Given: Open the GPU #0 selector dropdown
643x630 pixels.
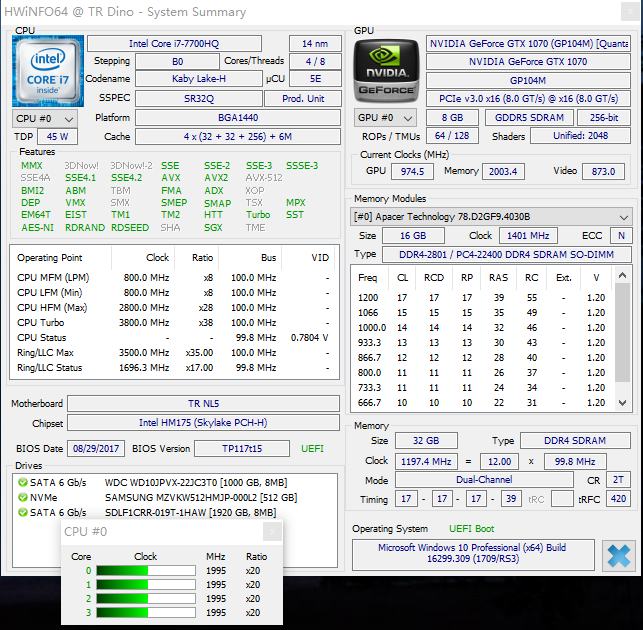Looking at the screenshot, I should click(385, 118).
